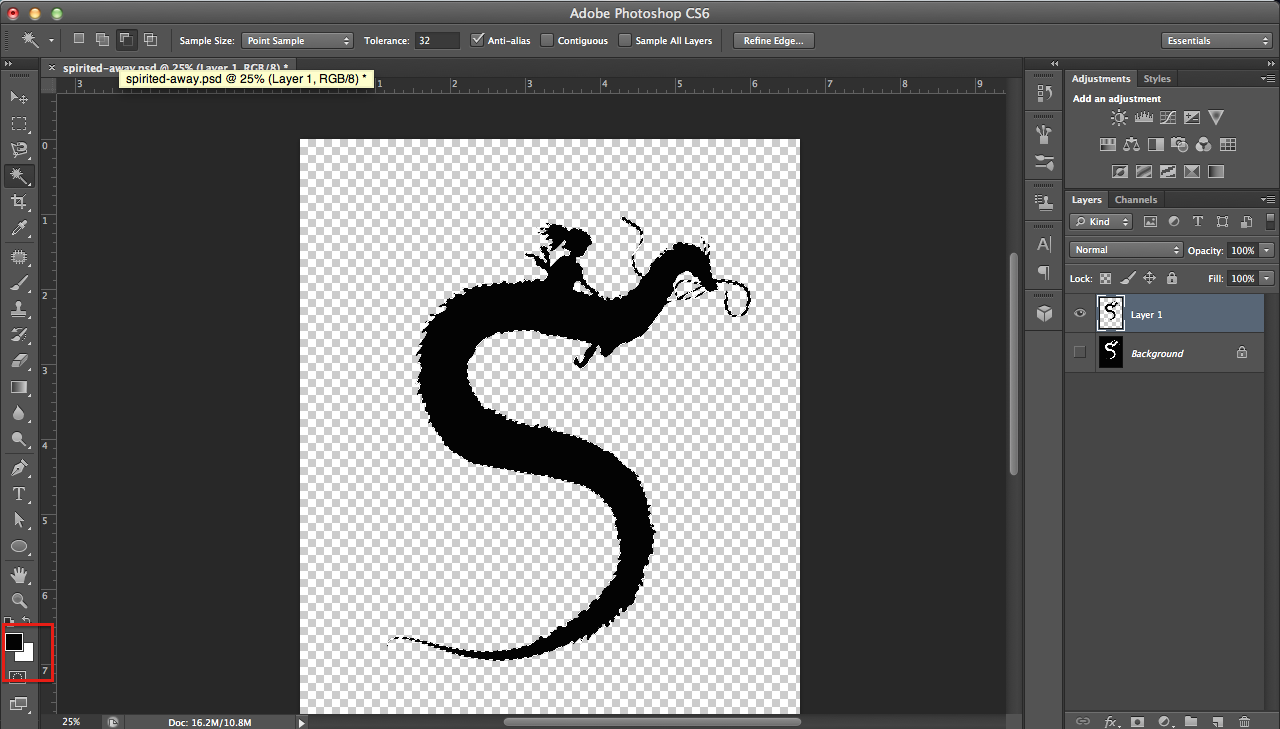
Task: Click the Refine Edge button
Action: coord(774,41)
